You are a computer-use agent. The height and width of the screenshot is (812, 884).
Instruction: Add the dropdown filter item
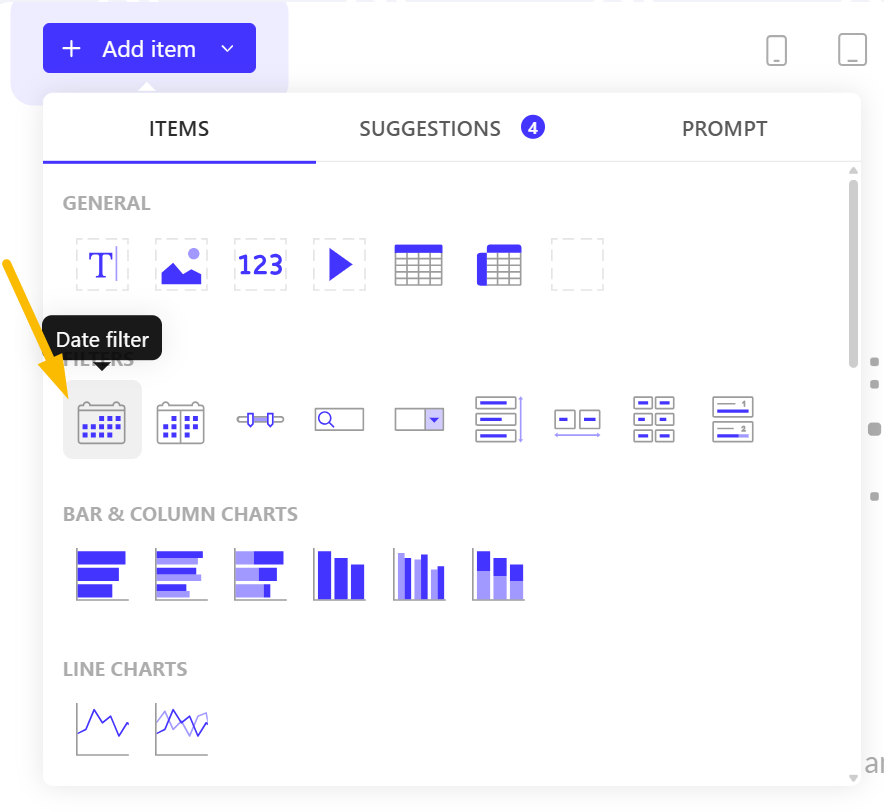[419, 420]
